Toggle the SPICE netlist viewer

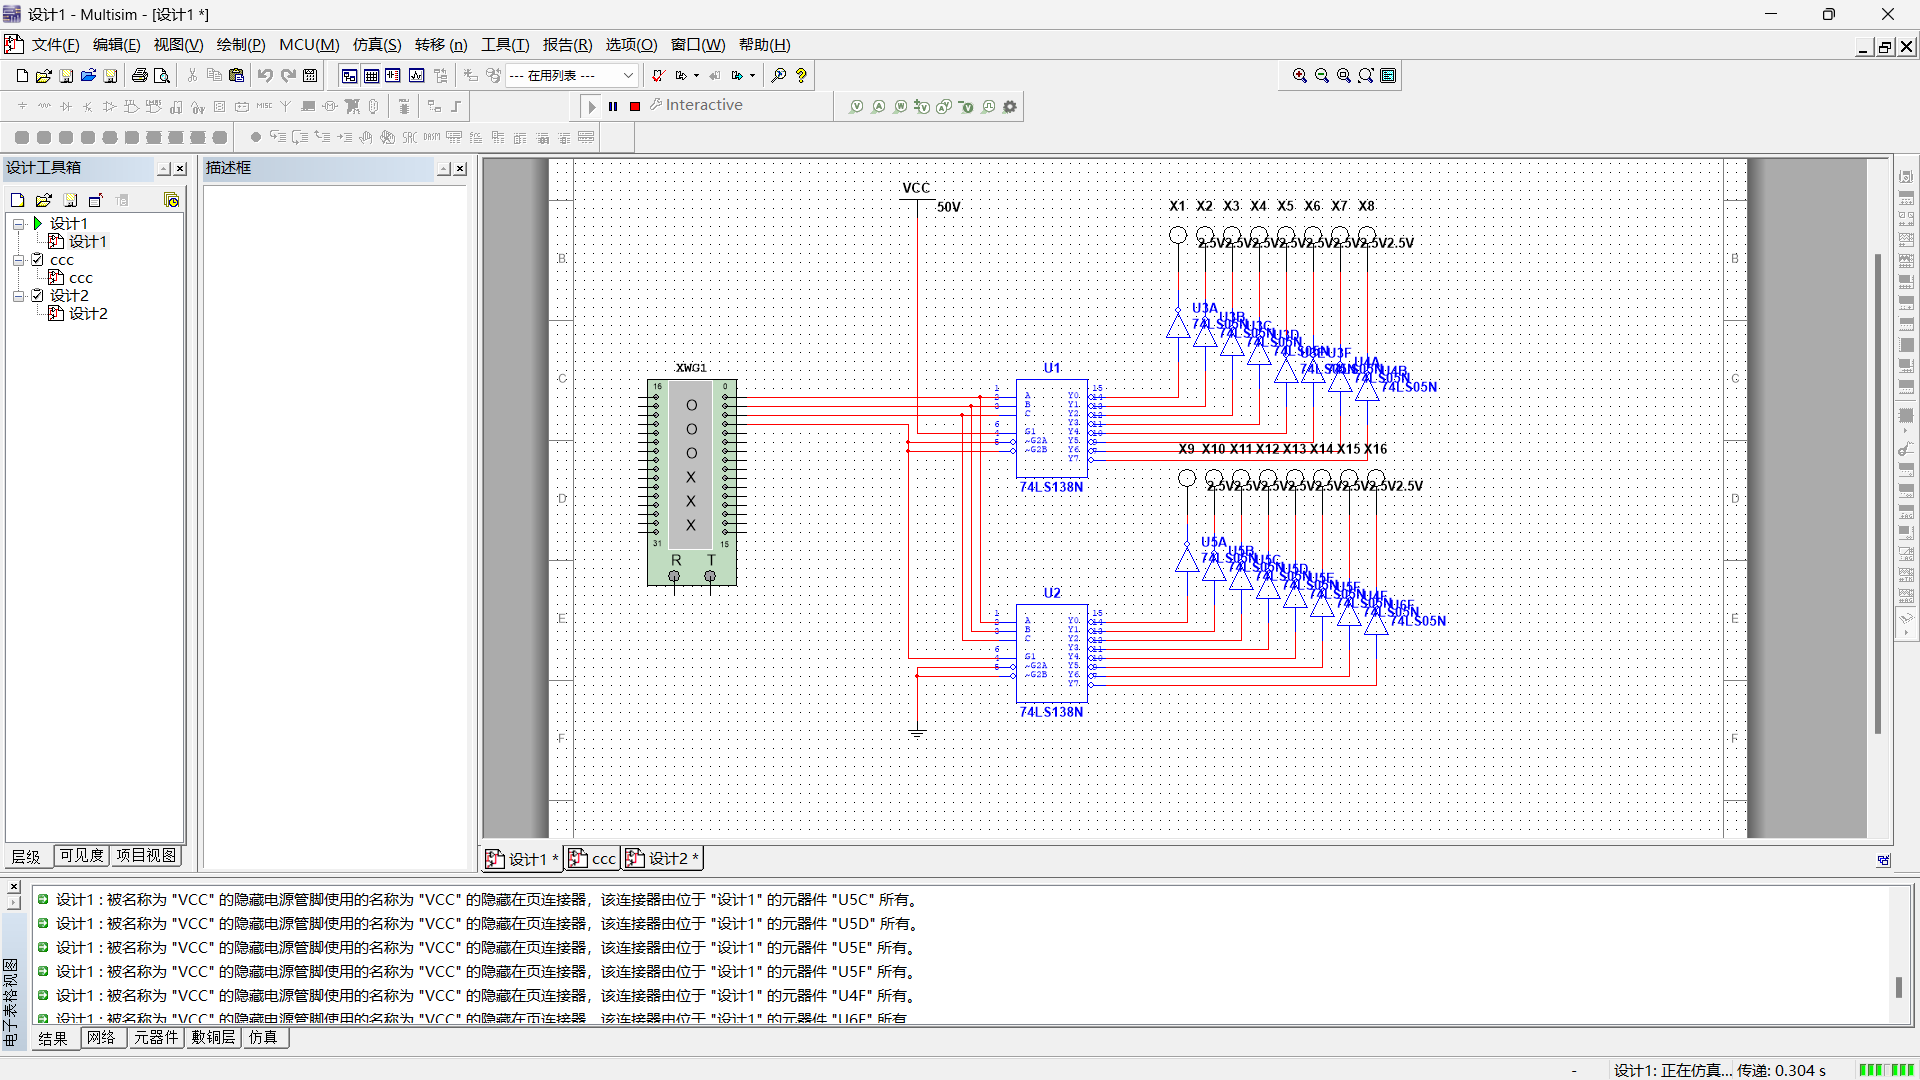[x=393, y=76]
